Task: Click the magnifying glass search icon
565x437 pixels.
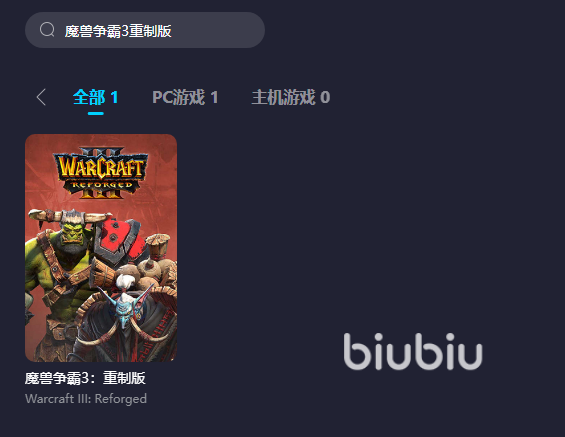Action: [47, 30]
